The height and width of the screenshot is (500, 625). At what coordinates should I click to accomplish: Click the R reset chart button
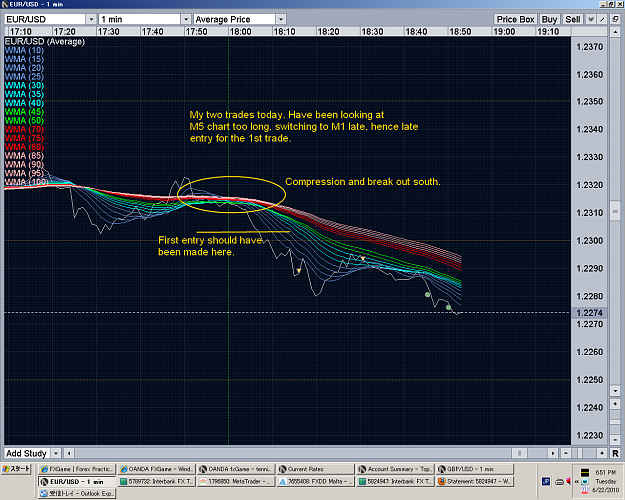(x=615, y=453)
